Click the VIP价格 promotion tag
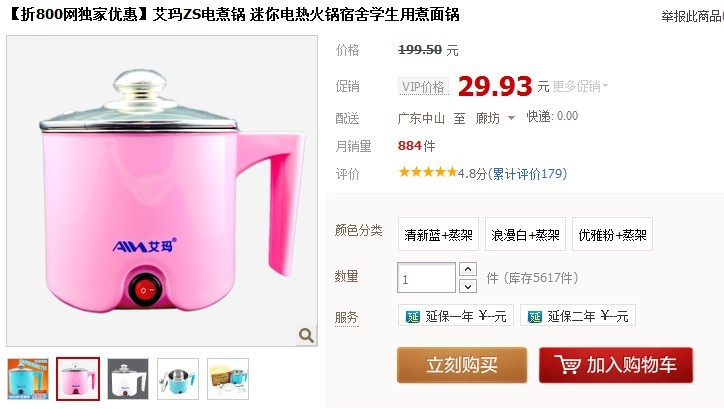 pos(423,86)
